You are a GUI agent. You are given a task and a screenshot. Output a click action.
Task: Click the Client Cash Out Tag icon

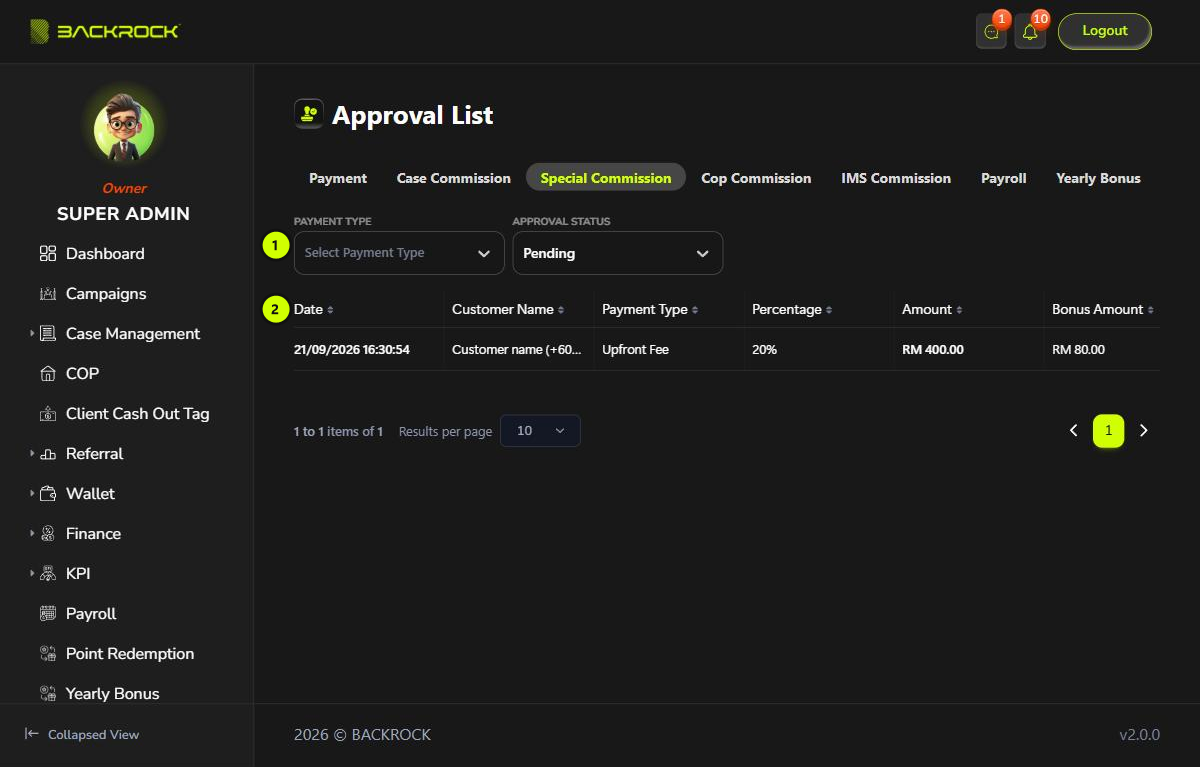(48, 414)
